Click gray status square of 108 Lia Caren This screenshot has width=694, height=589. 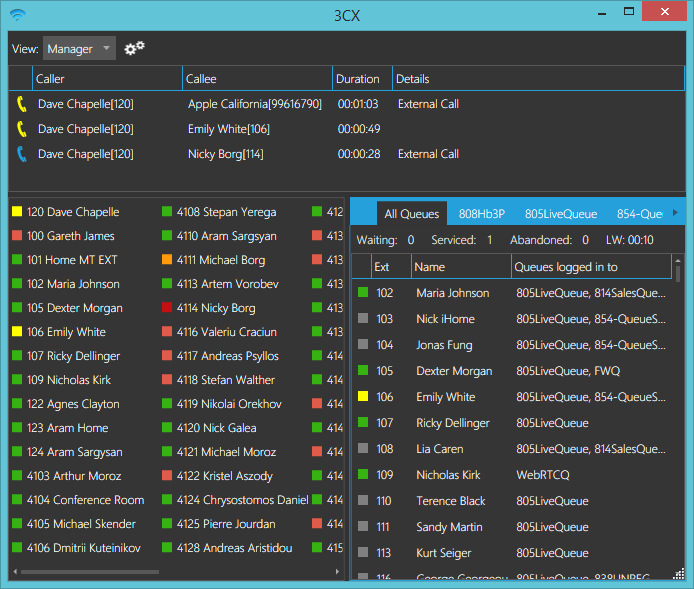tap(363, 448)
